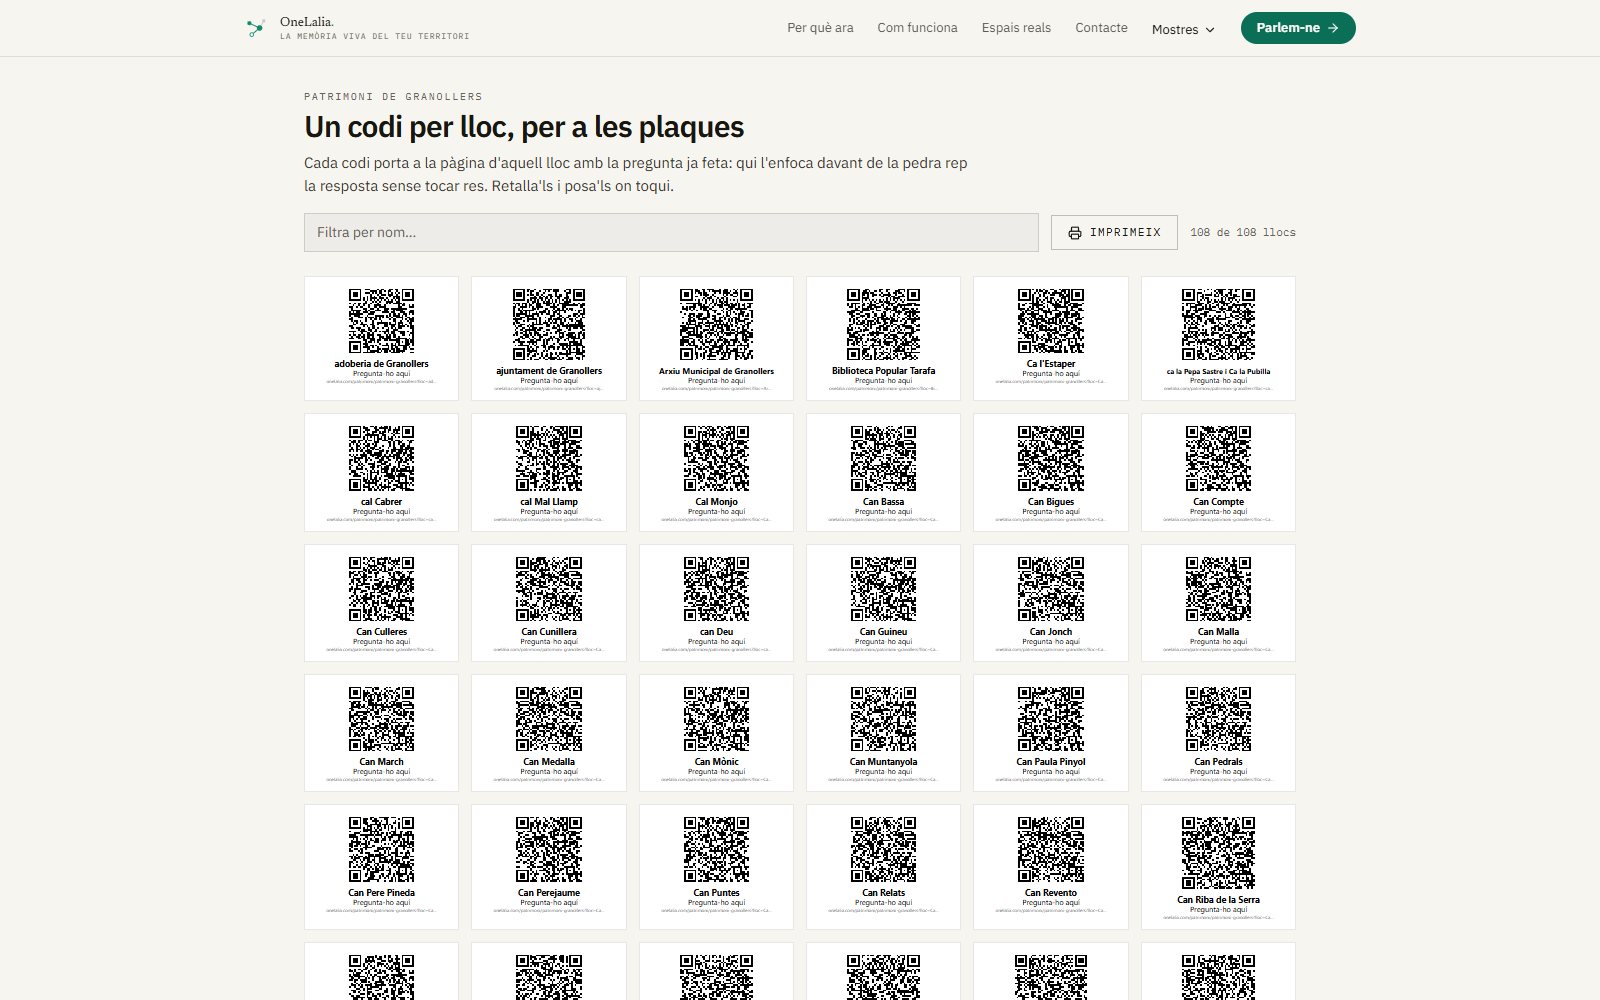This screenshot has height=1000, width=1600.
Task: Select Can Pedrals QR code
Action: 1218,719
